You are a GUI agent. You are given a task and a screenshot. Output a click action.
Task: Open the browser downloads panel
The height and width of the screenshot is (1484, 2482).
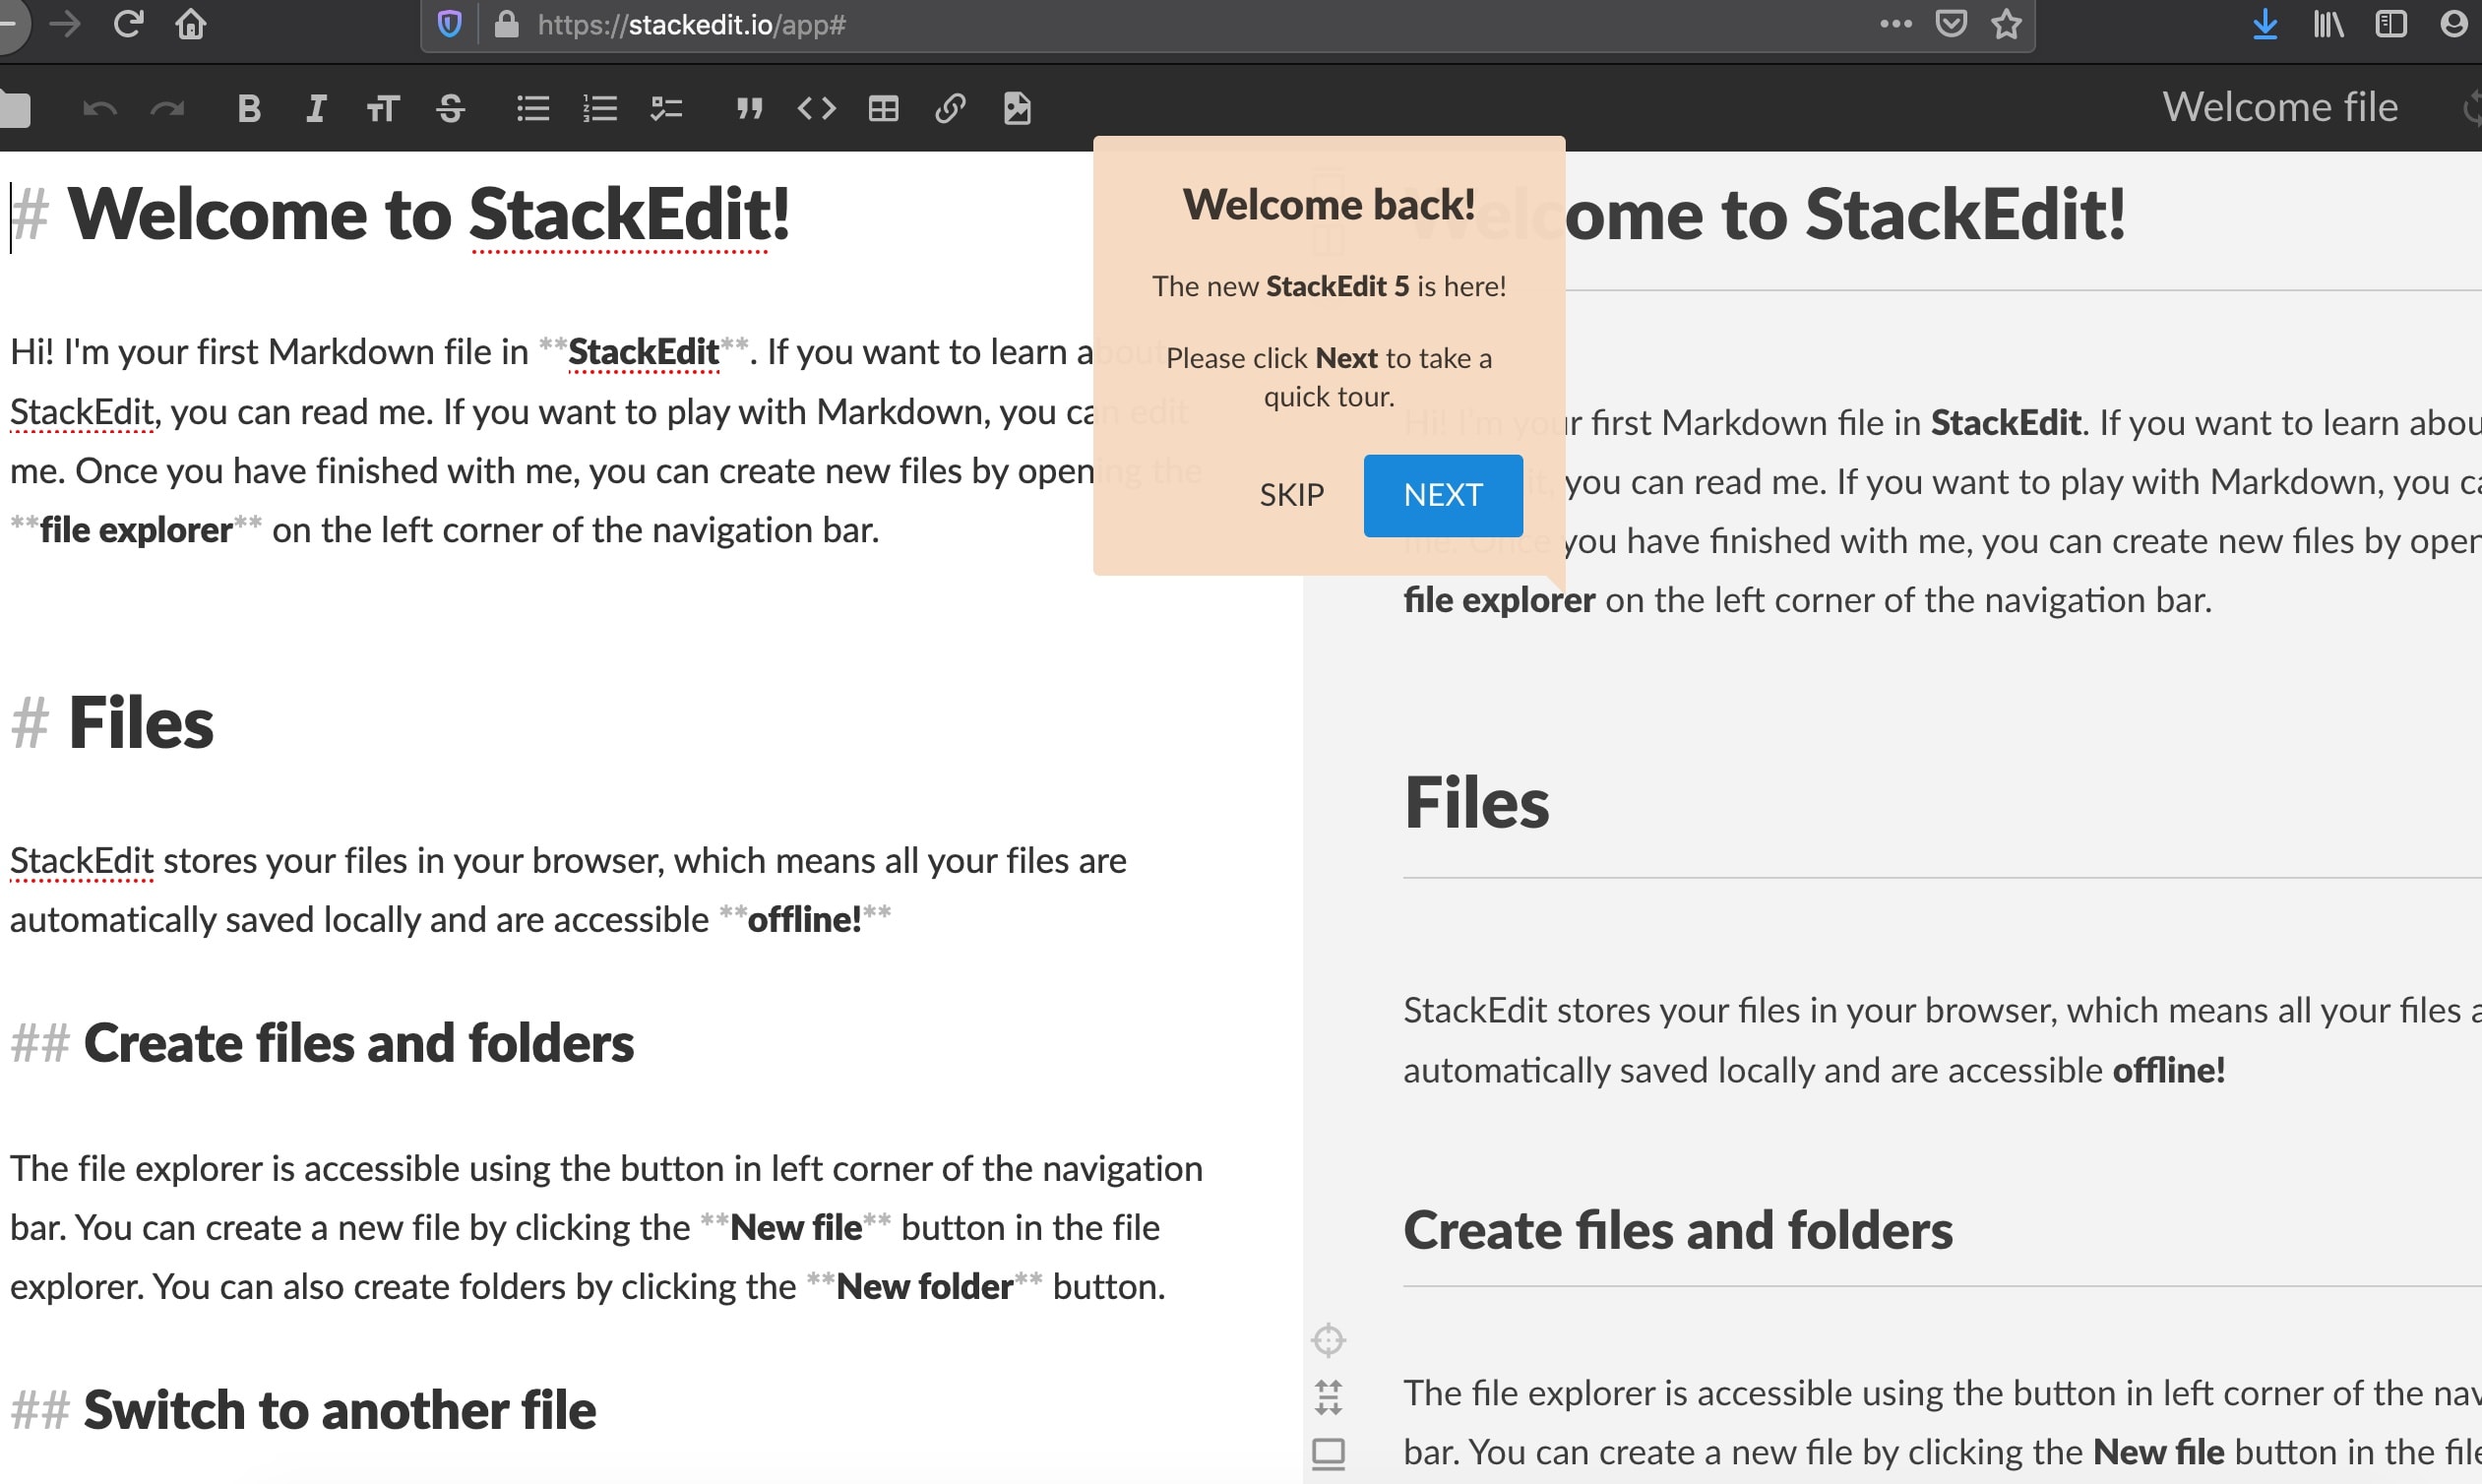click(x=2265, y=23)
